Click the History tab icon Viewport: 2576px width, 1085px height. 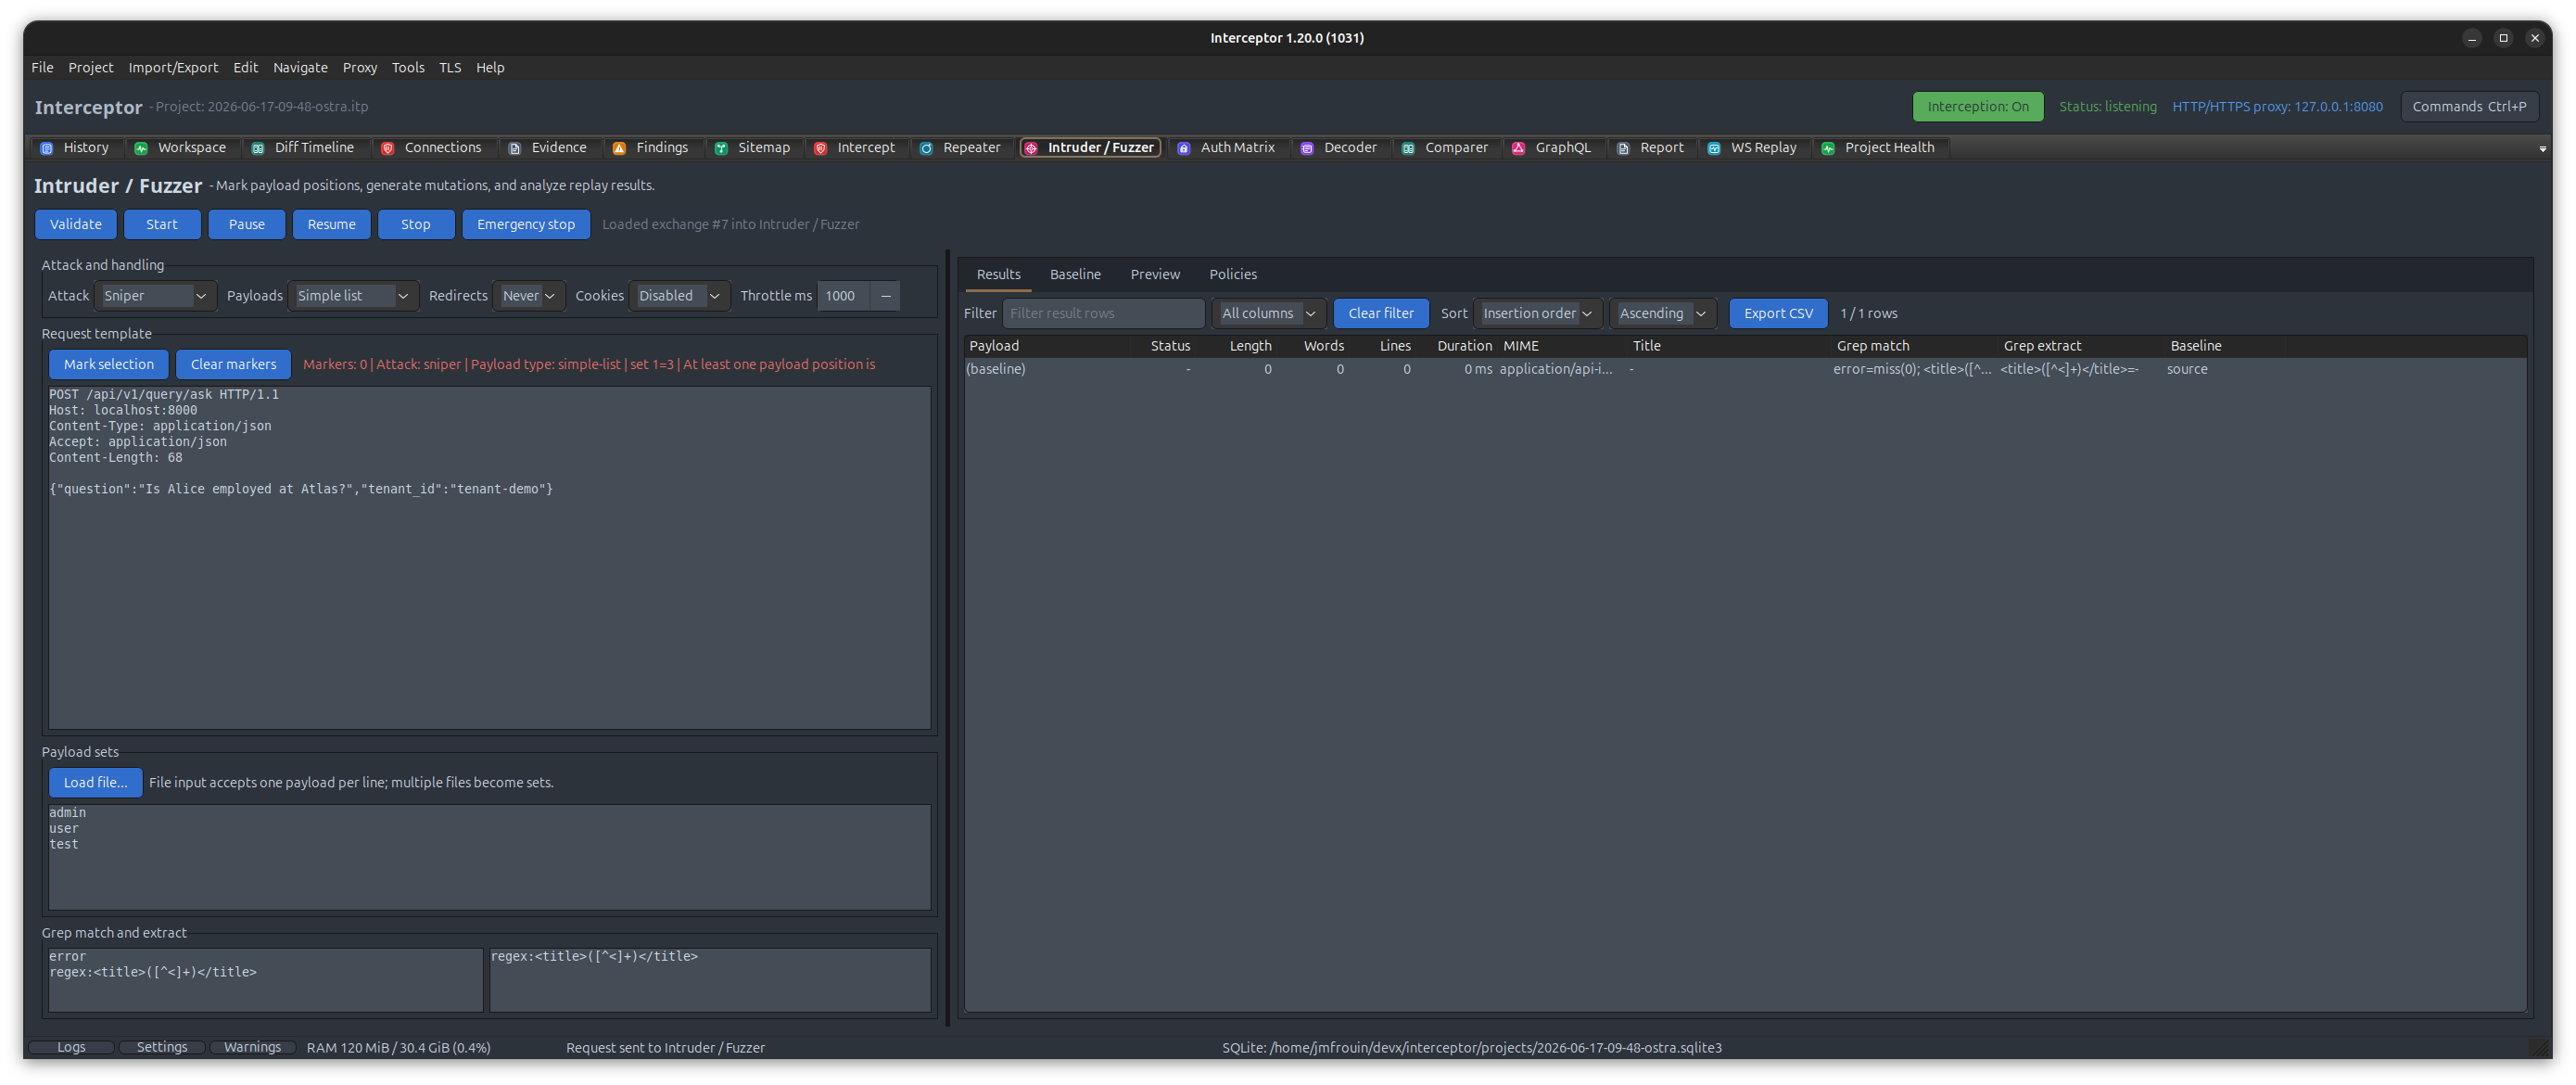click(46, 148)
